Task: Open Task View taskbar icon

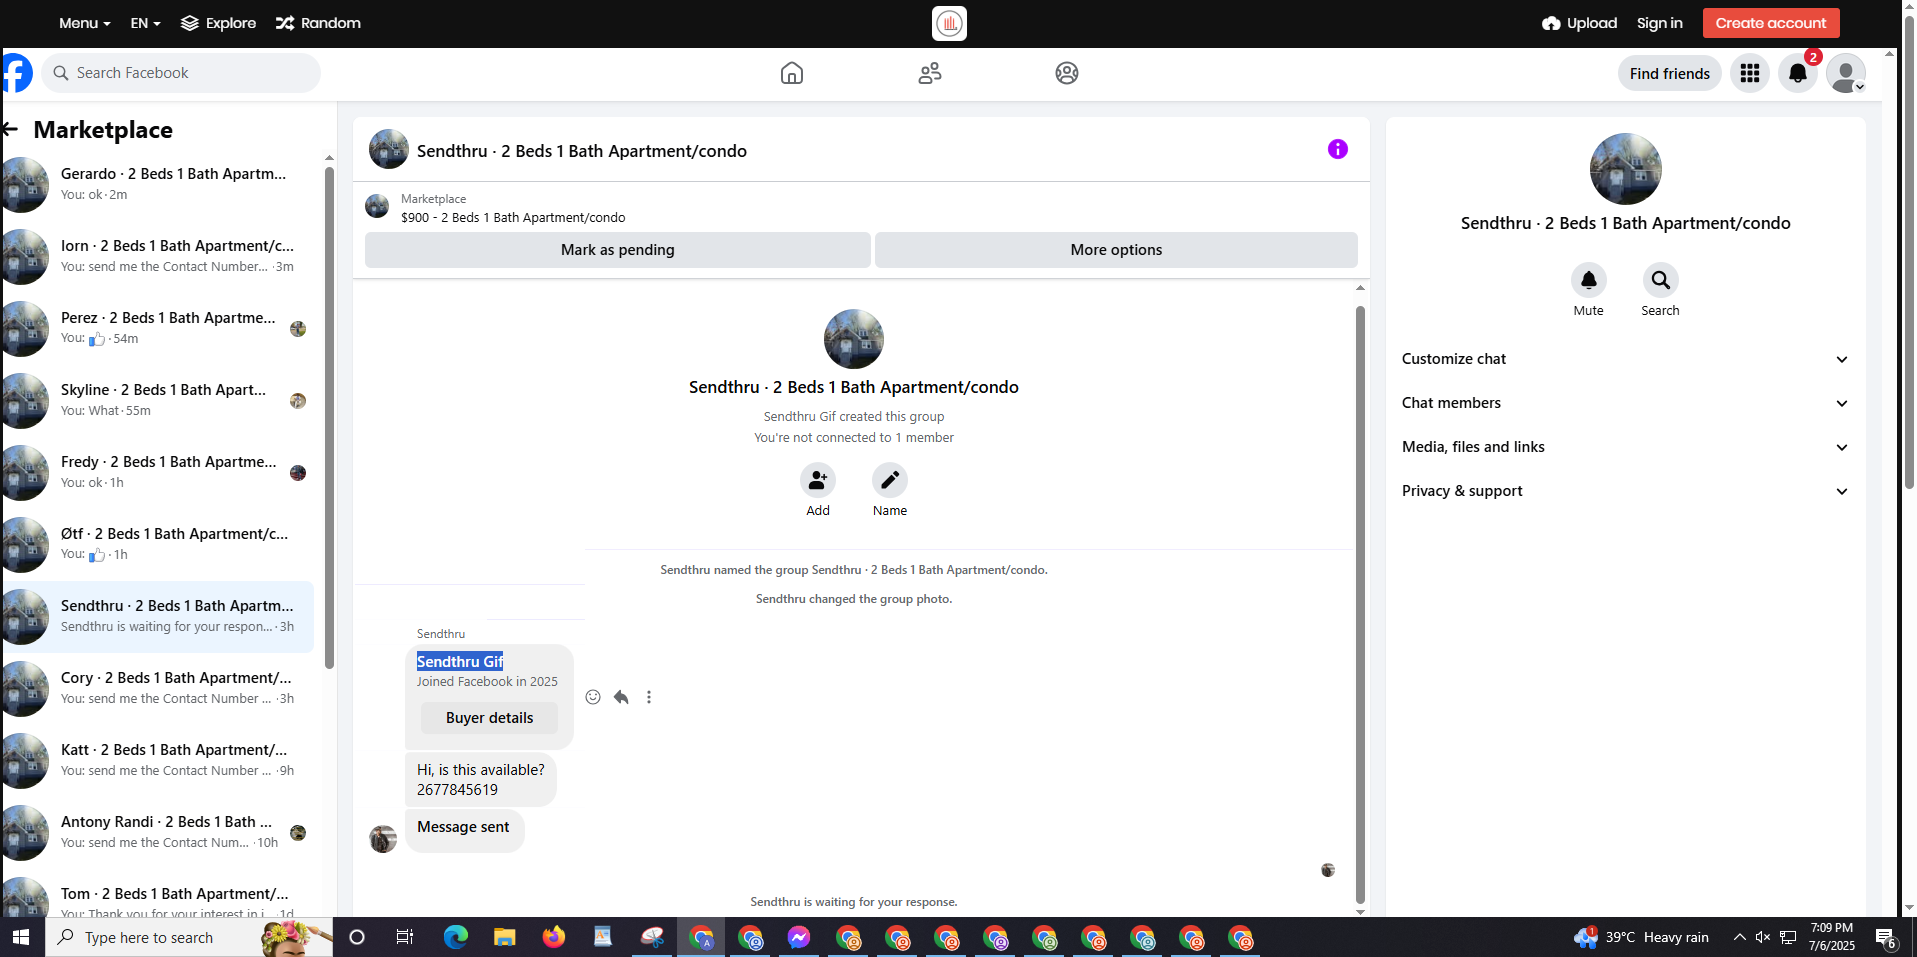Action: (x=405, y=937)
